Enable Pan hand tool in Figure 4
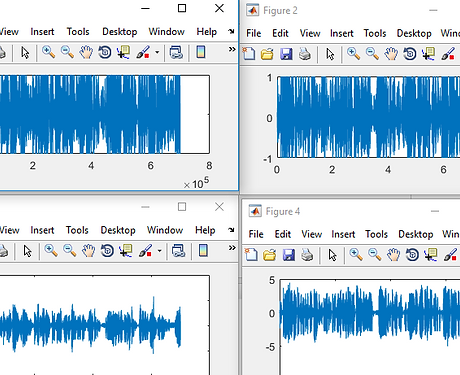This screenshot has height=375, width=460. point(393,255)
